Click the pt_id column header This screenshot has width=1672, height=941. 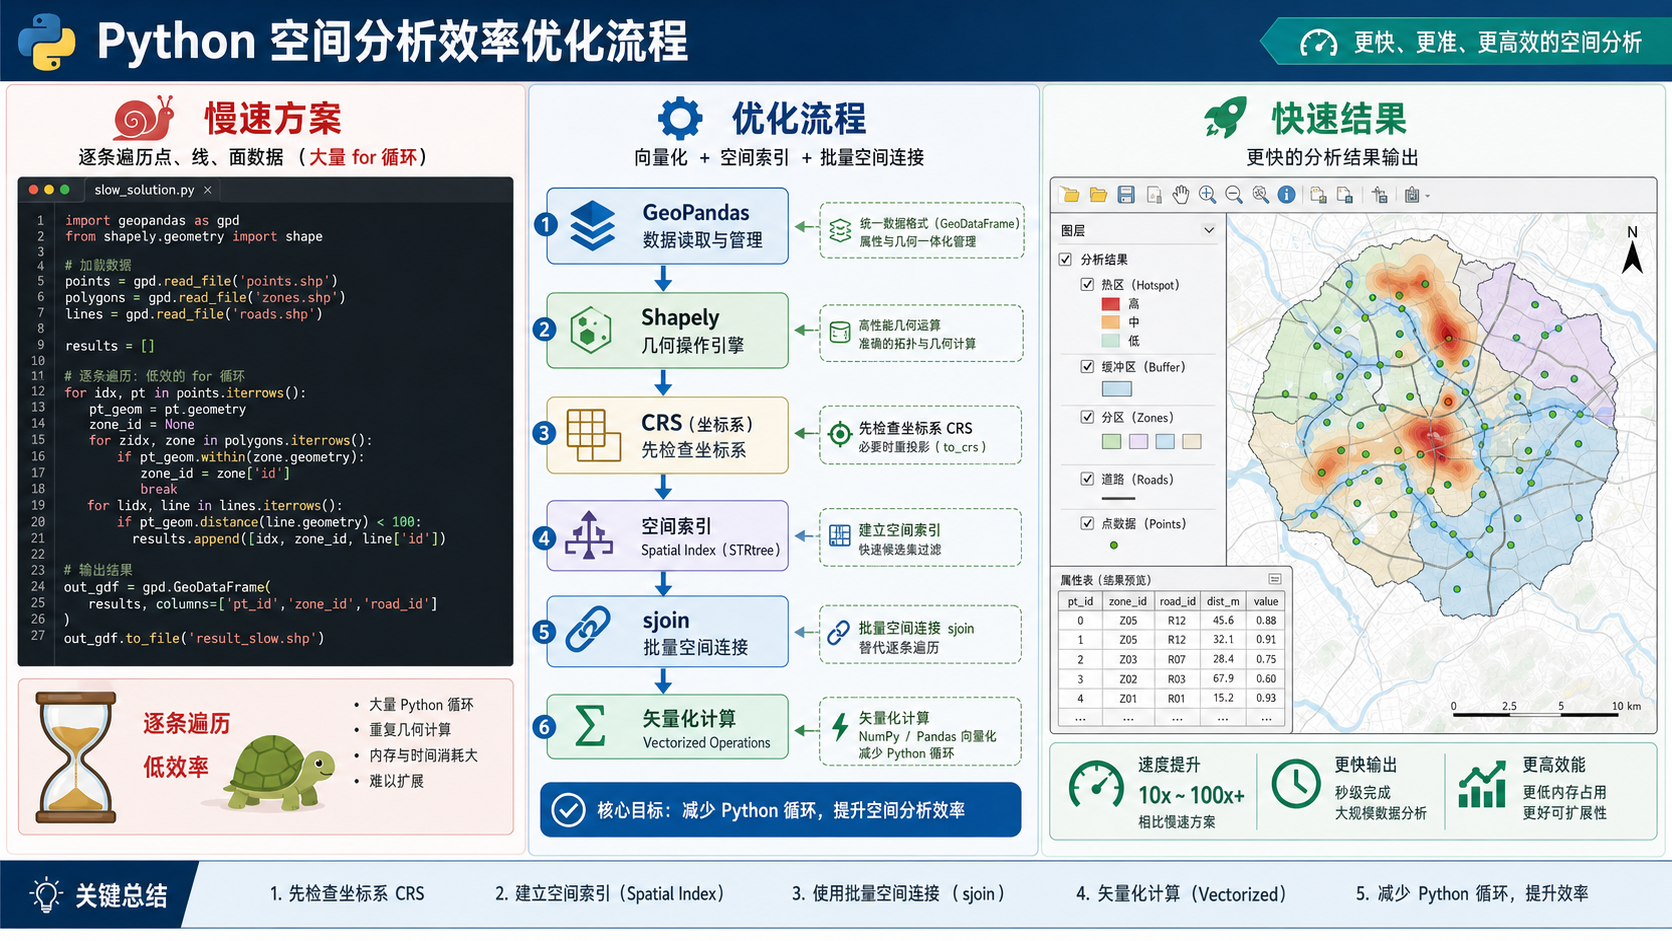point(1080,601)
